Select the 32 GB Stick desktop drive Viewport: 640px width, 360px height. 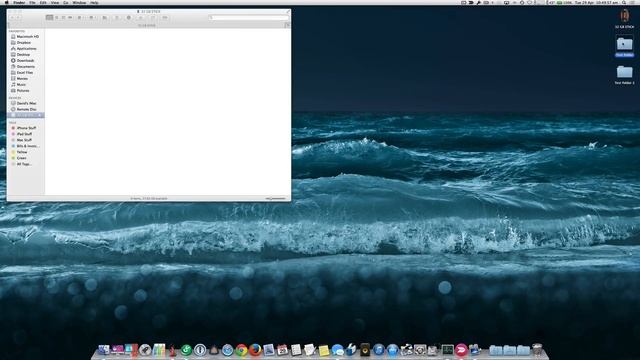(x=624, y=19)
